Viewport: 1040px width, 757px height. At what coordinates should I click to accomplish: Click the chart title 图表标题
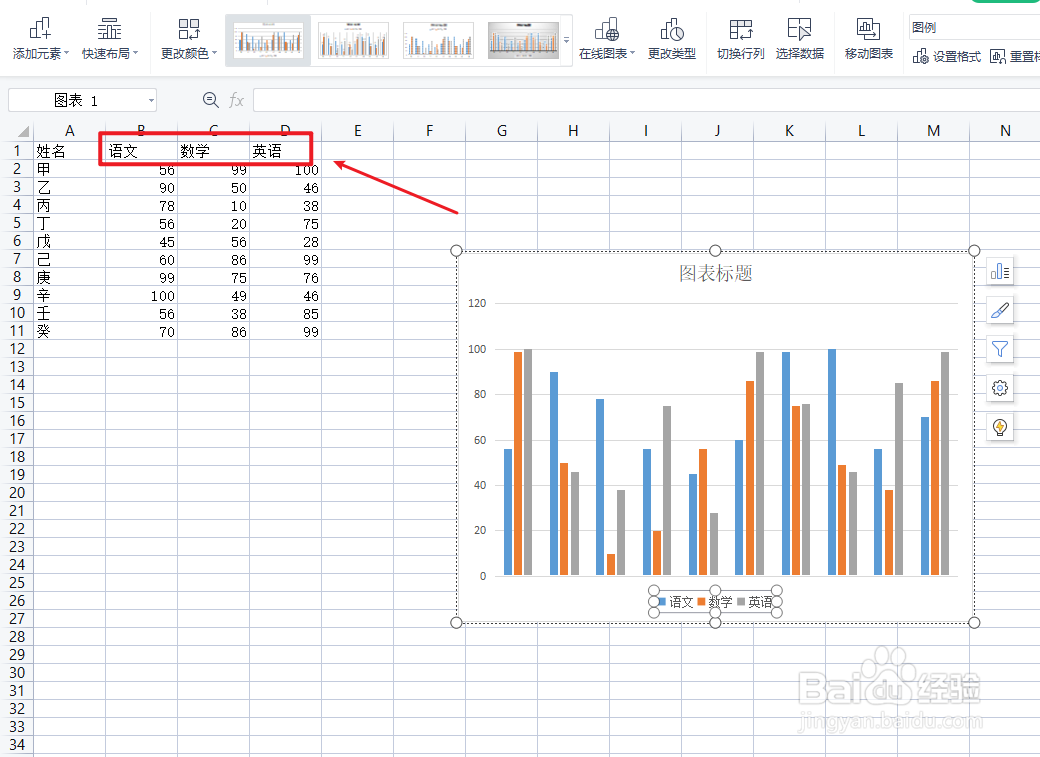point(716,273)
